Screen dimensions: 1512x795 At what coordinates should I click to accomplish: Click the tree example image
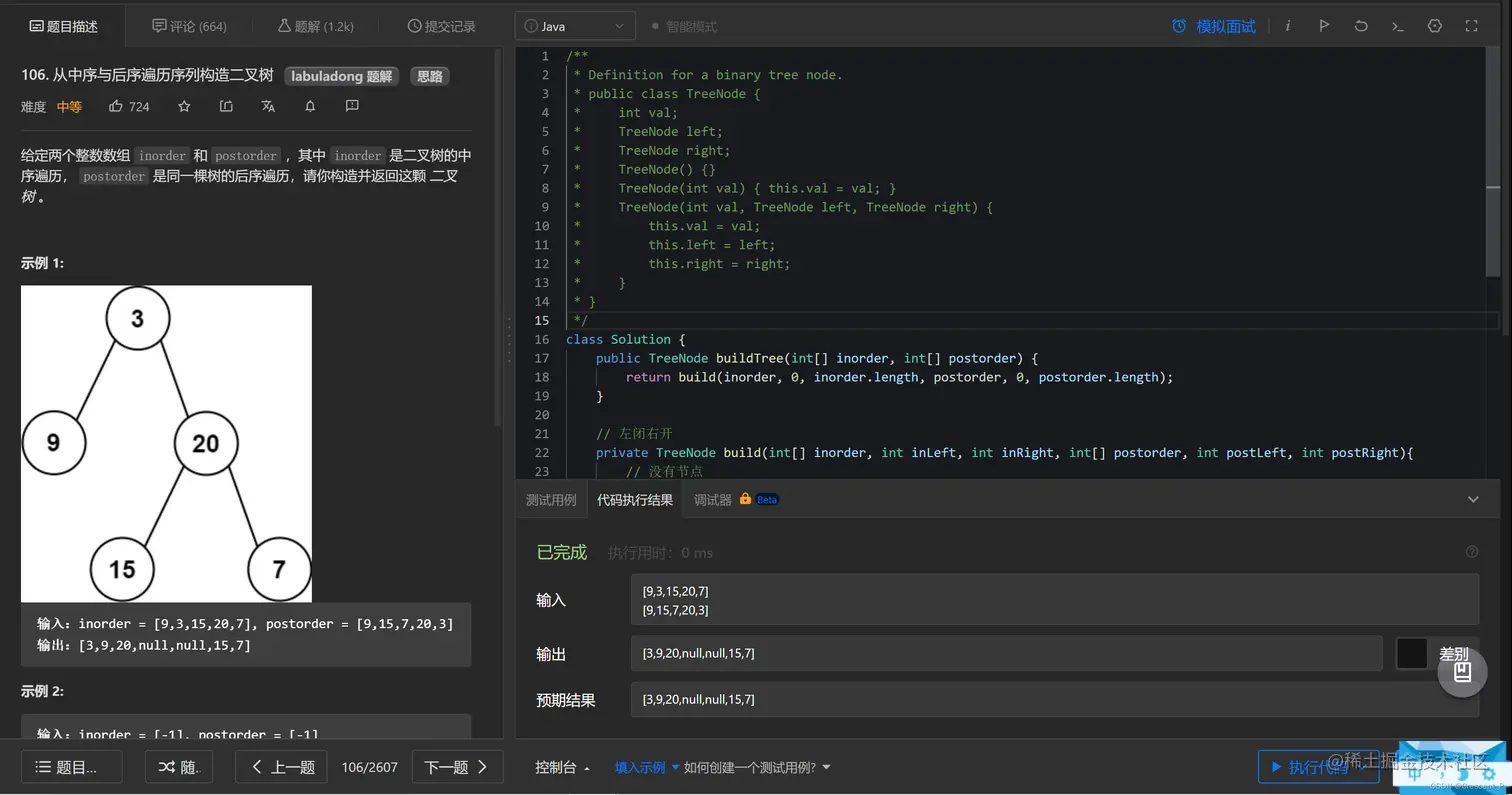166,444
